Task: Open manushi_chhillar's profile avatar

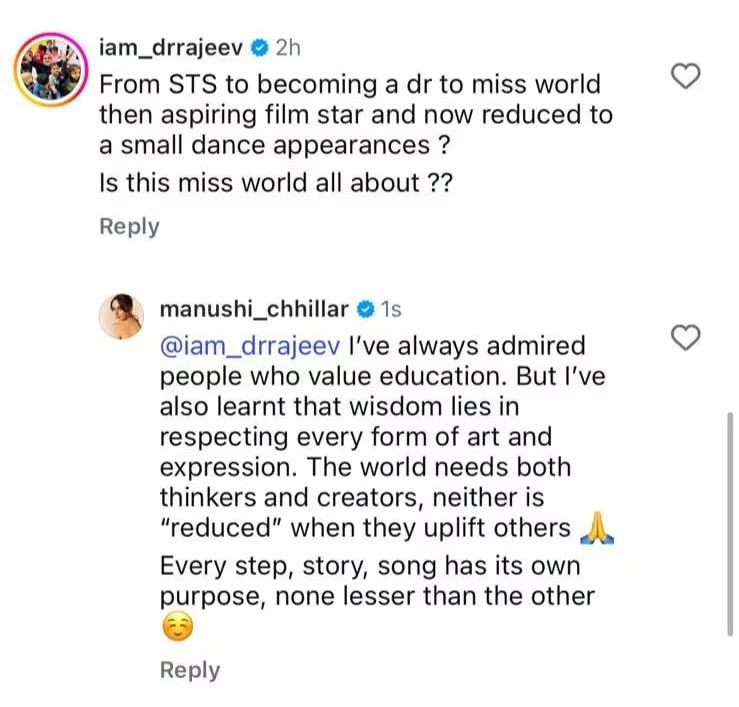Action: 125,318
